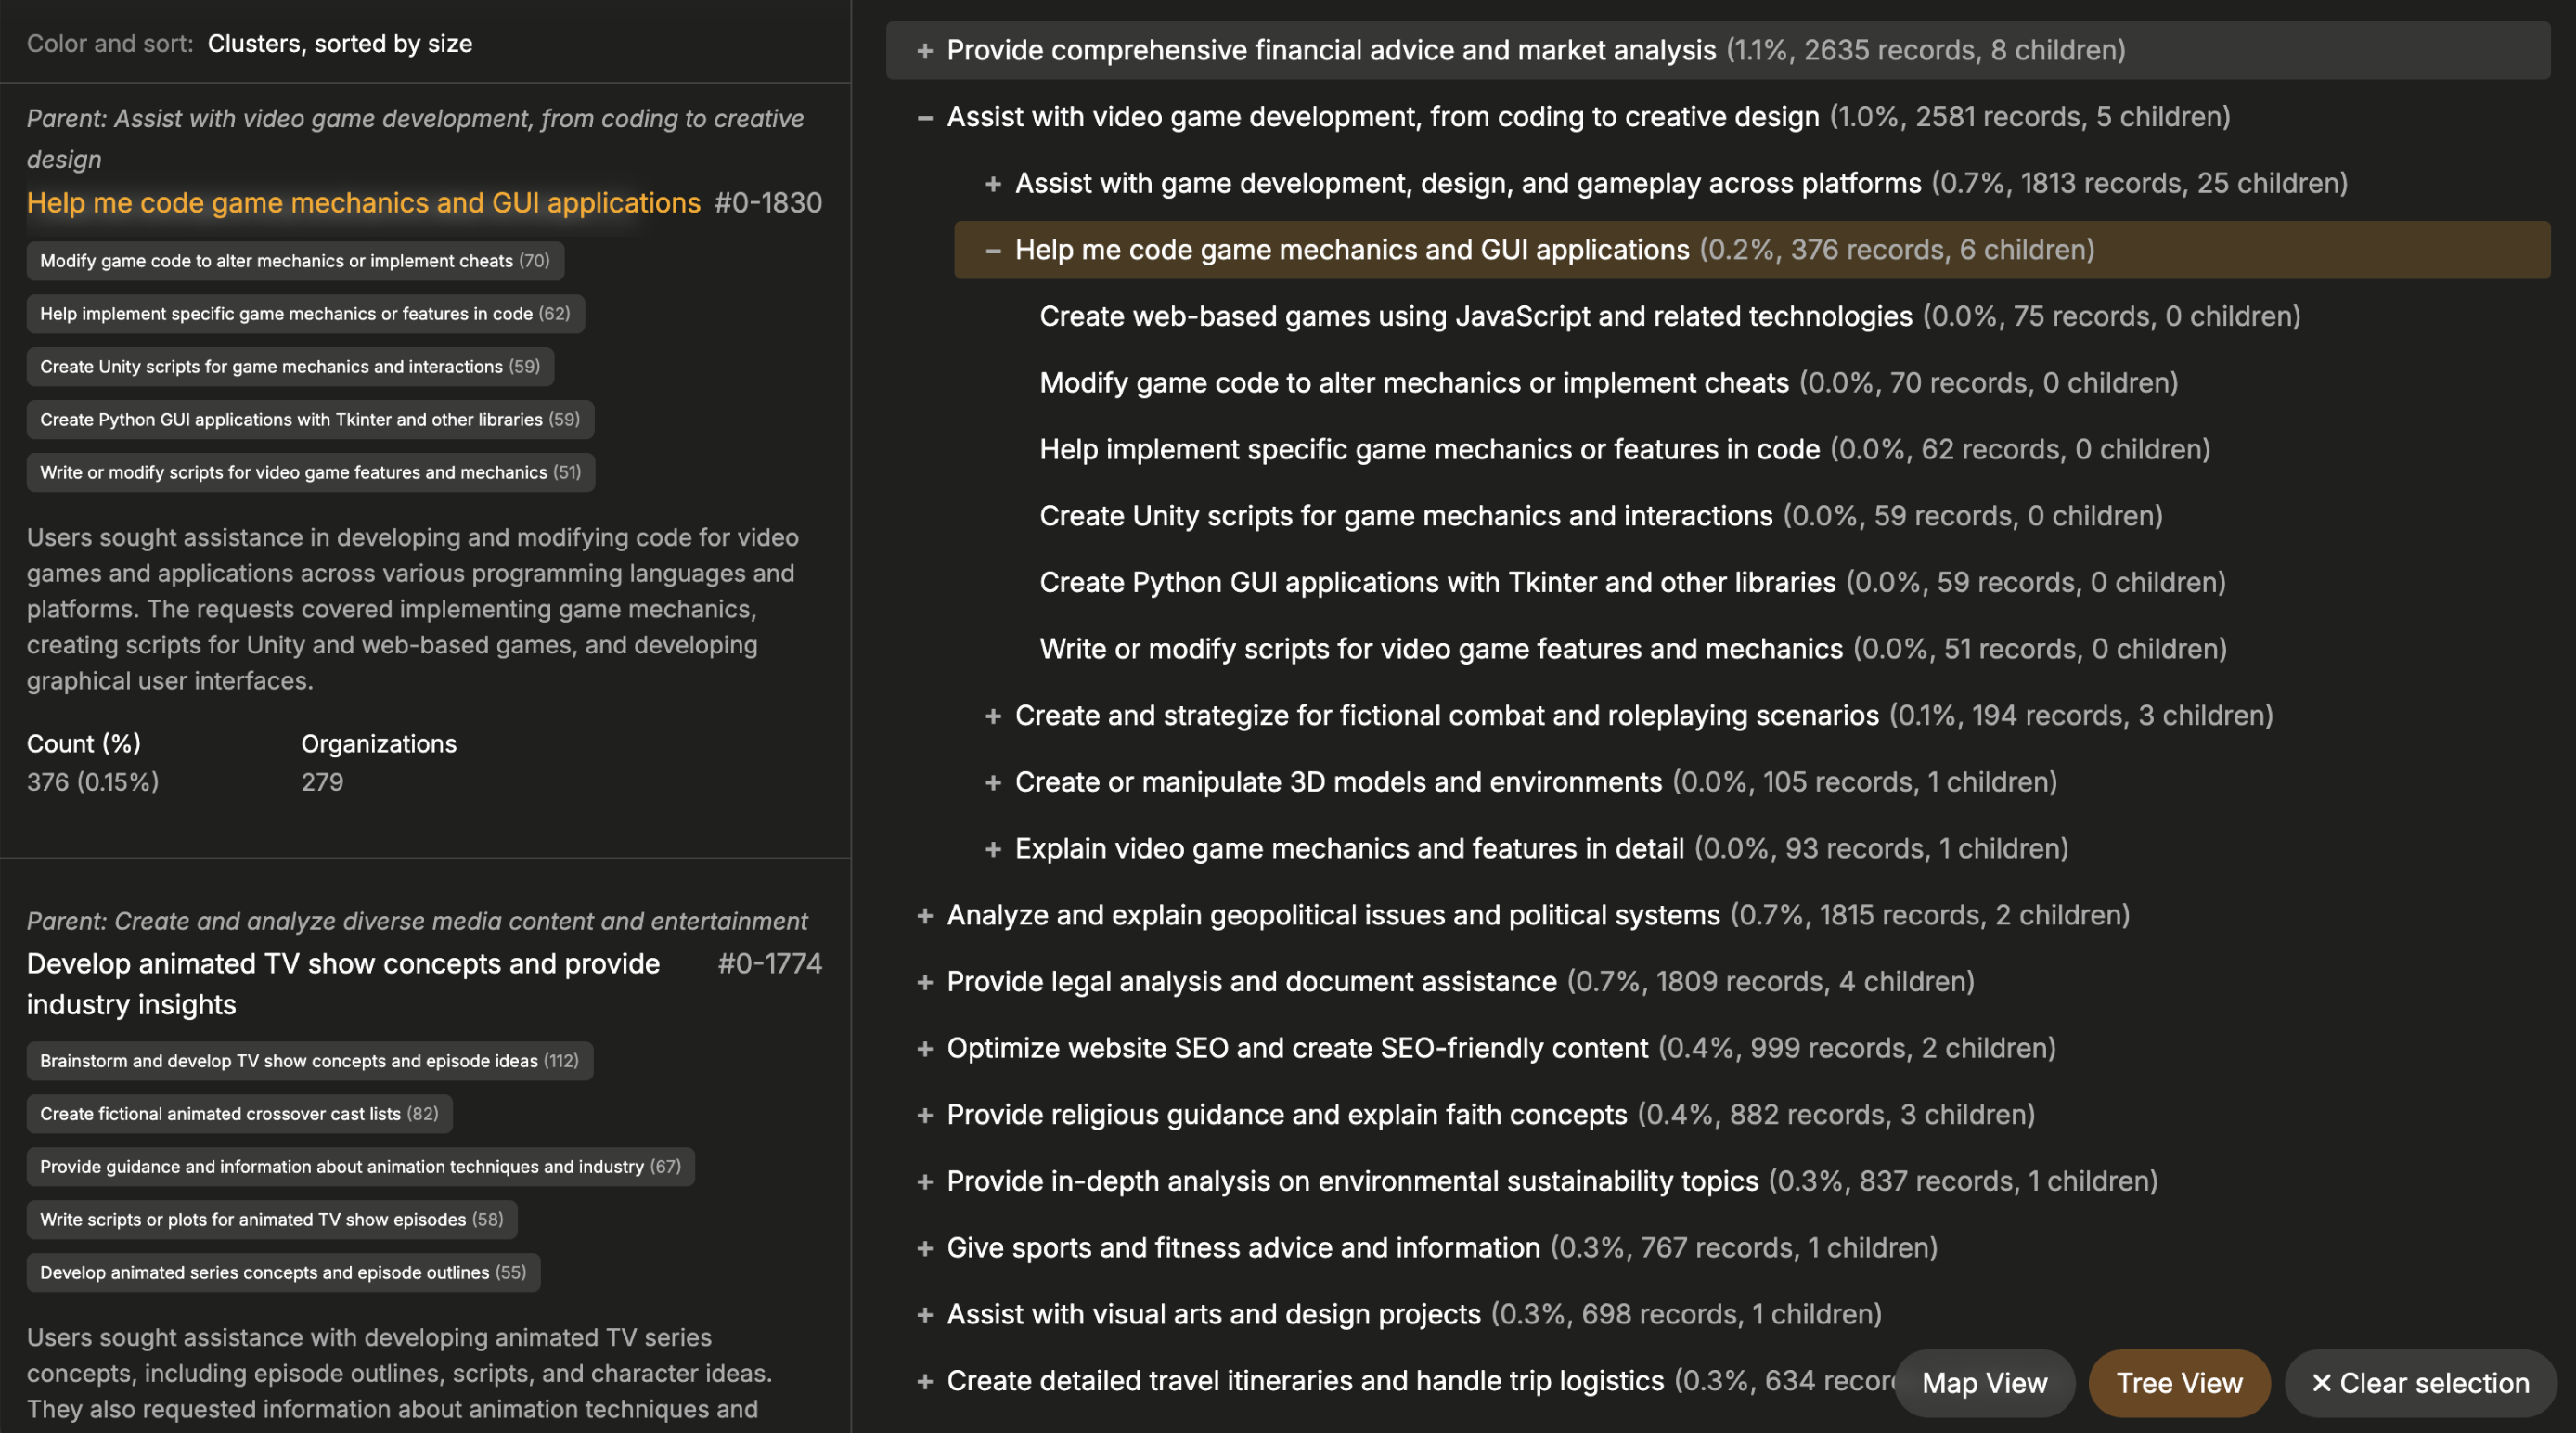Collapse the video game development cluster

click(x=925, y=118)
